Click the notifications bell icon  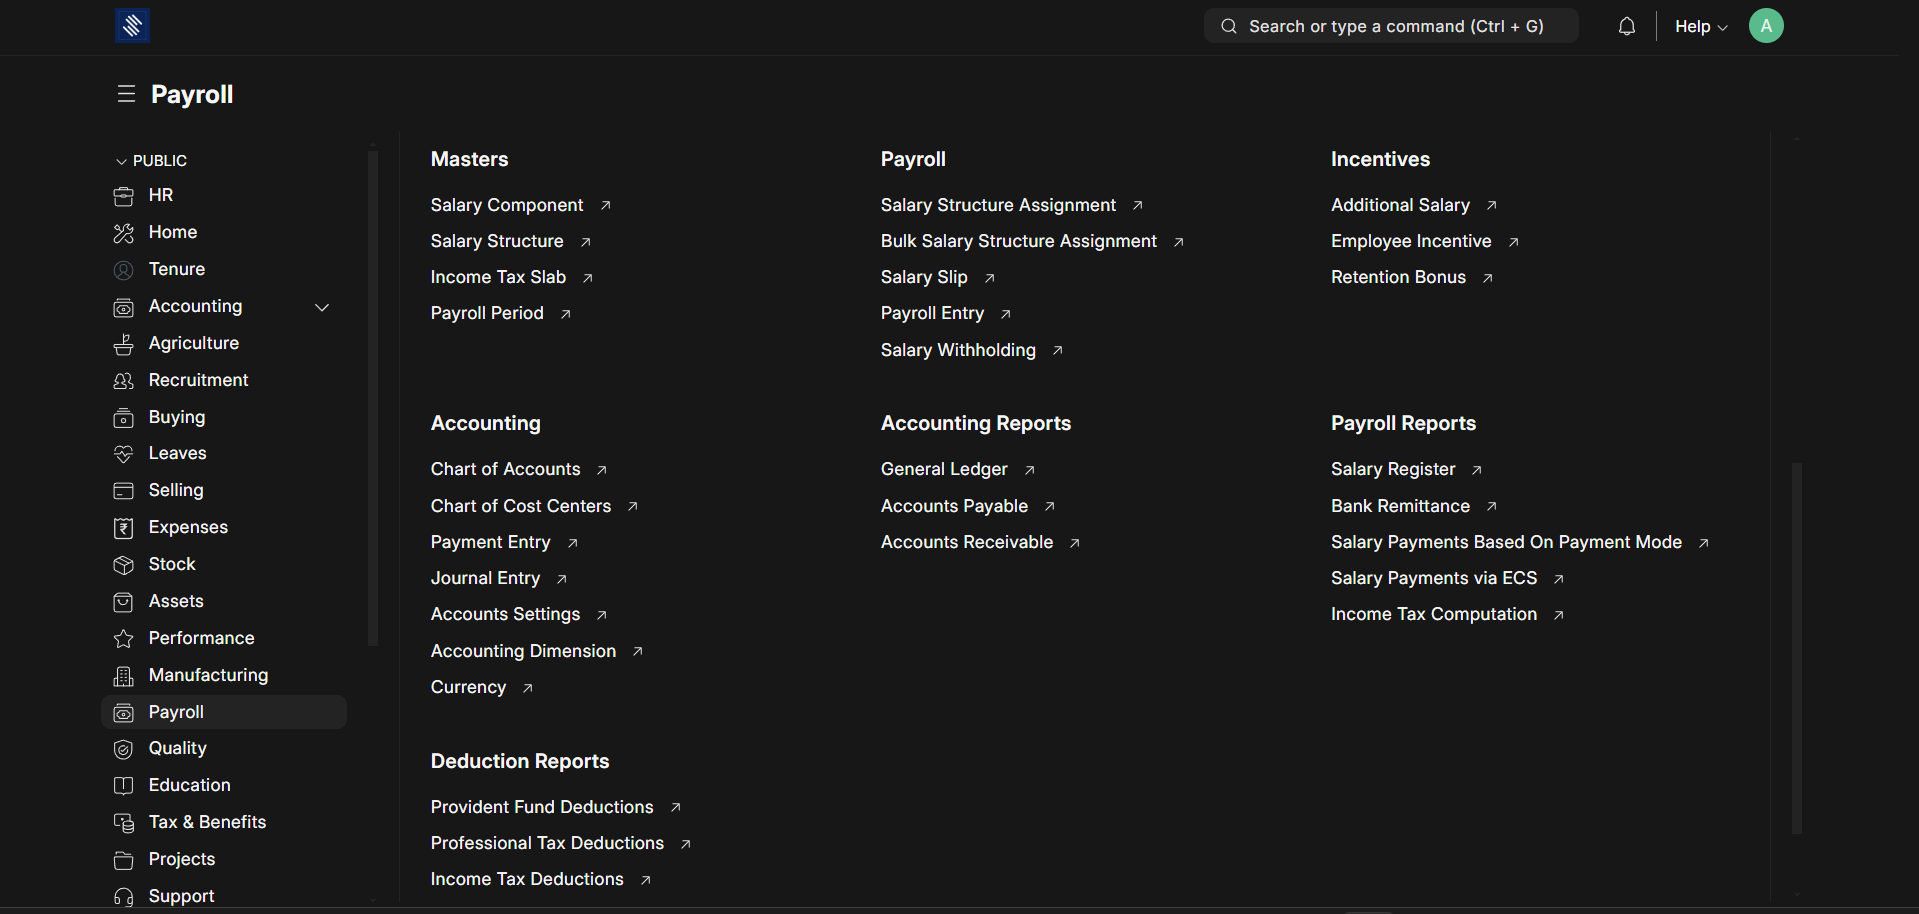coord(1626,27)
